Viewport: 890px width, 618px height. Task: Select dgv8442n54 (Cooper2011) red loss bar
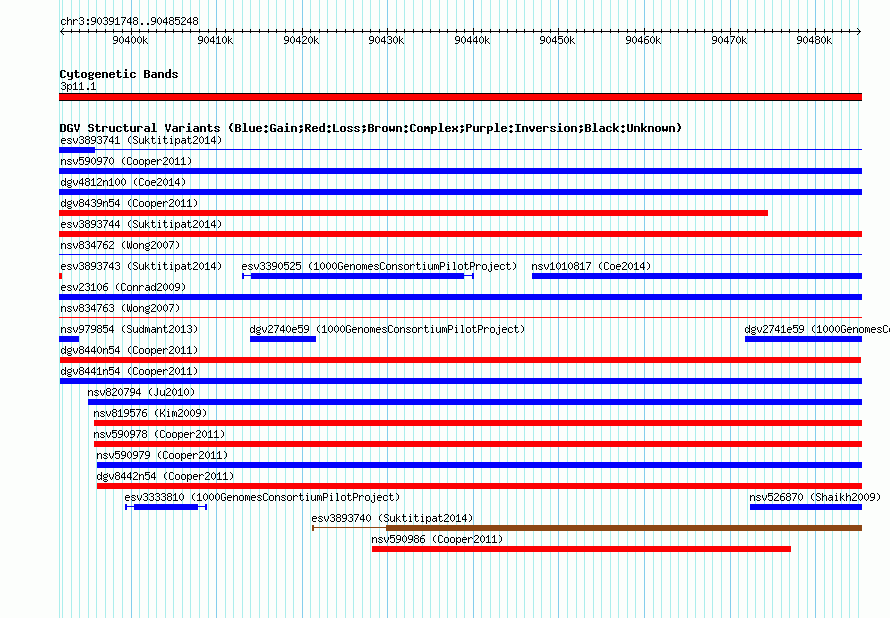(480, 486)
